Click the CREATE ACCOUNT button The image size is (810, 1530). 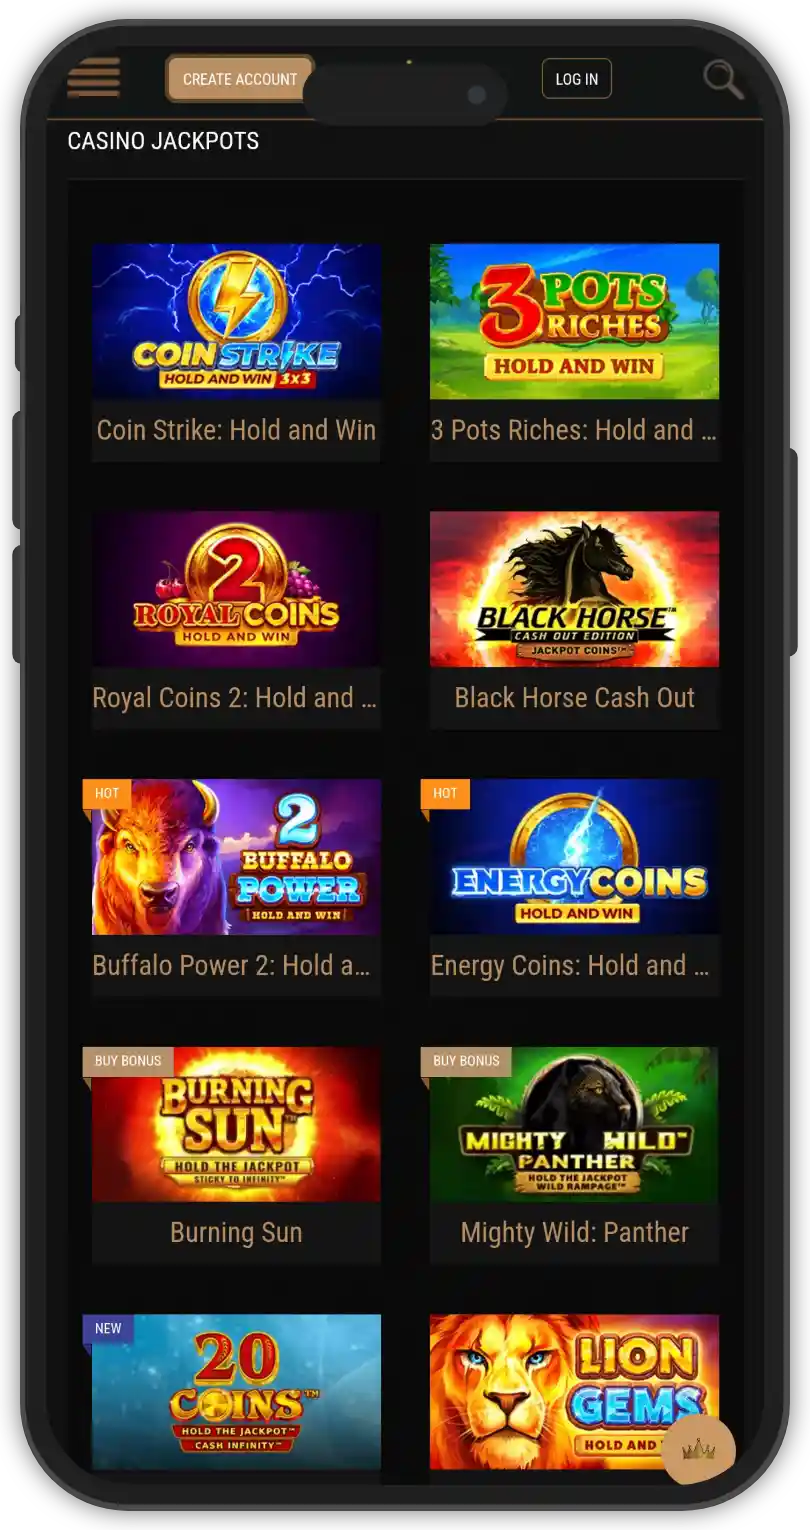(x=240, y=79)
